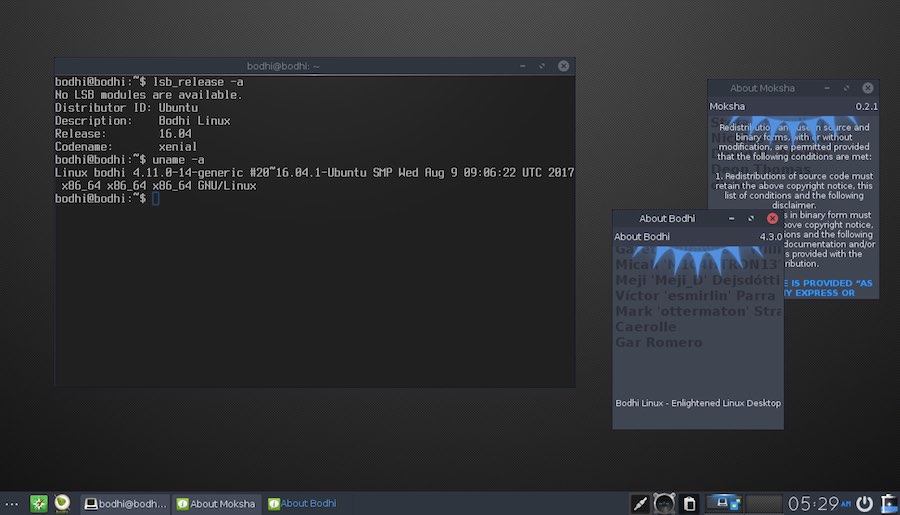Click 'Mark ottermaton' credit line

pos(699,311)
